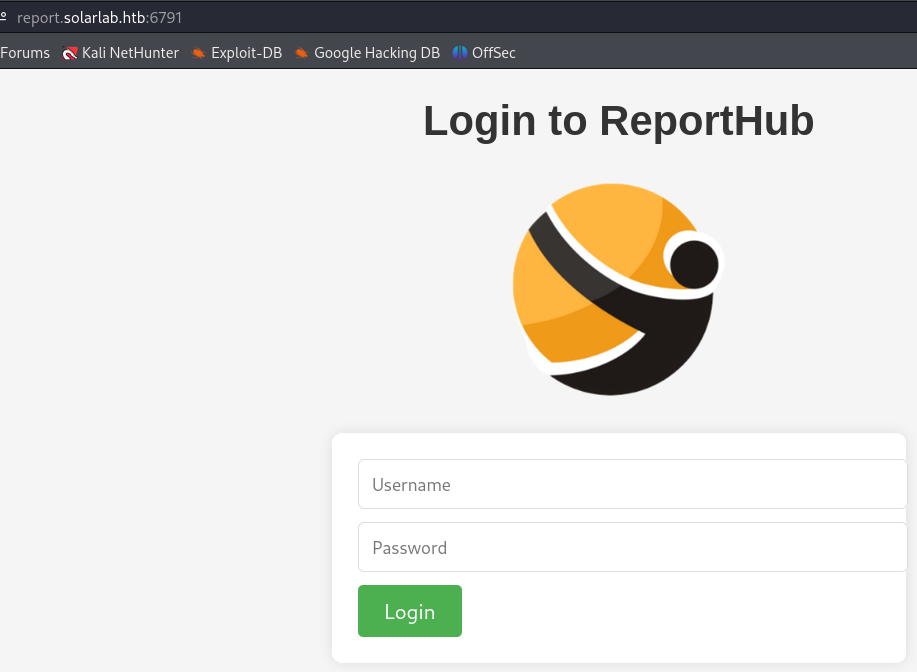Click the "Login to ReportHub" heading
917x672 pixels.
click(x=619, y=121)
